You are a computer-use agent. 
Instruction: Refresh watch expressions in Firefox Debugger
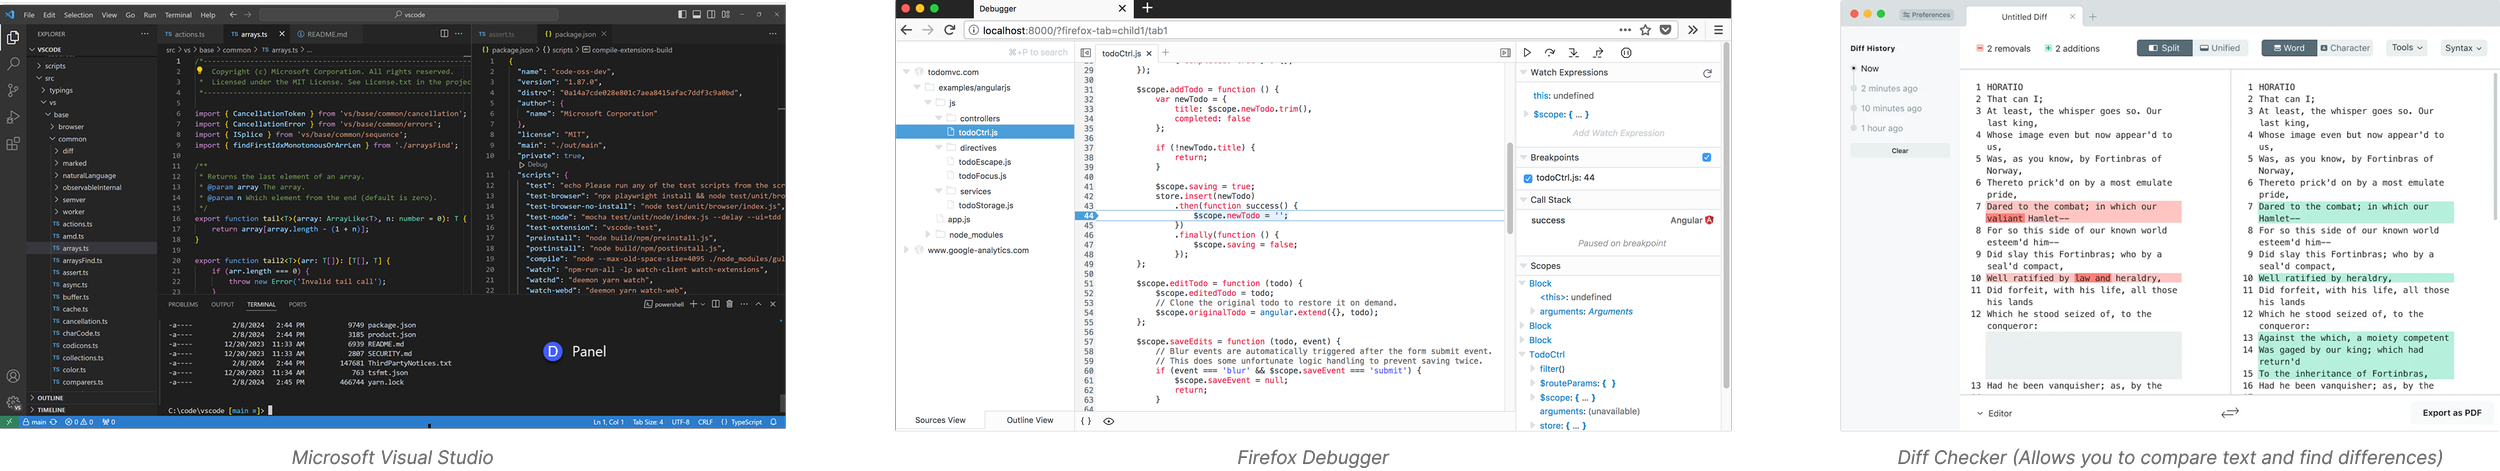click(x=1707, y=73)
